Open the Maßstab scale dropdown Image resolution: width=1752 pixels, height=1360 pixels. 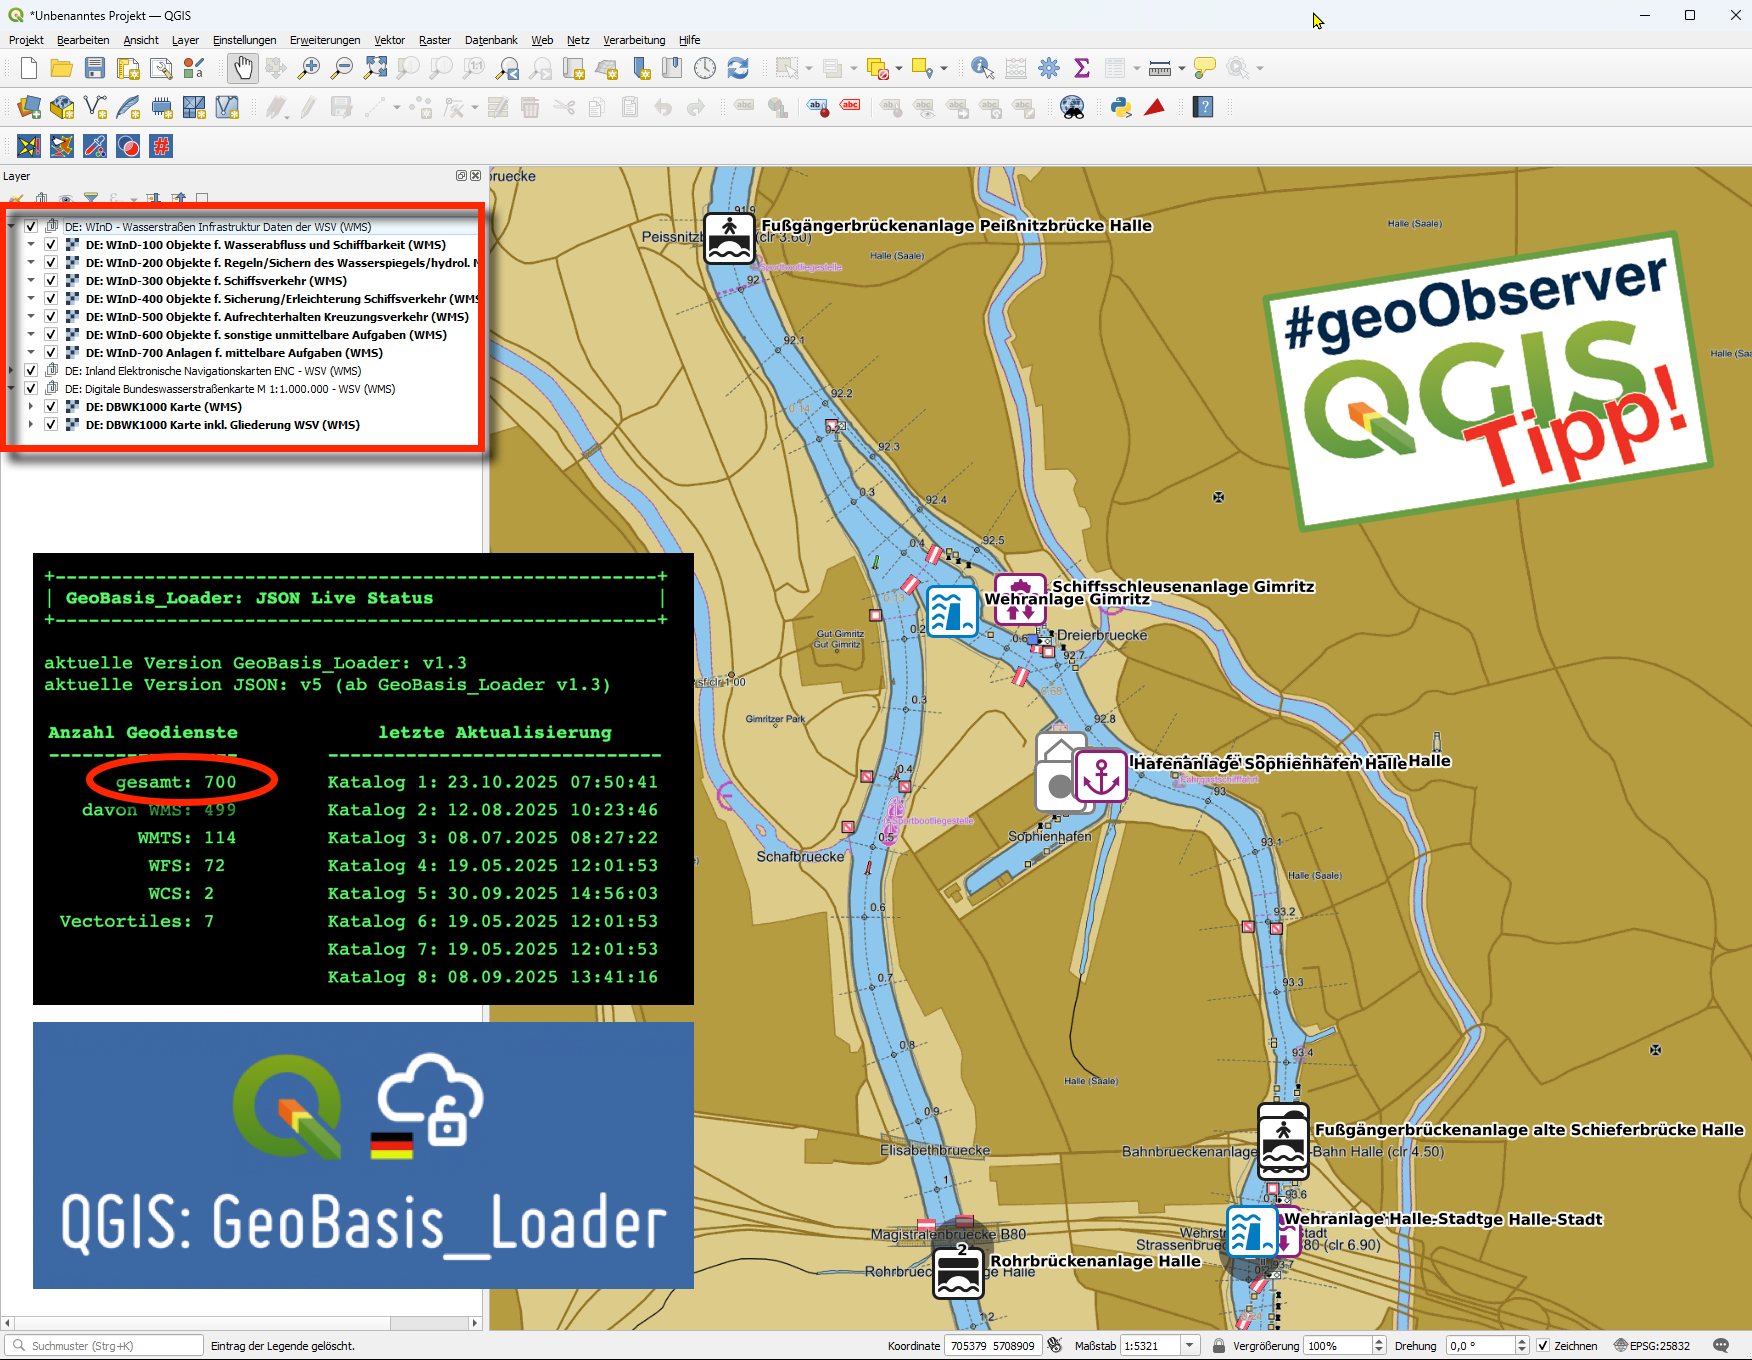[x=1190, y=1346]
